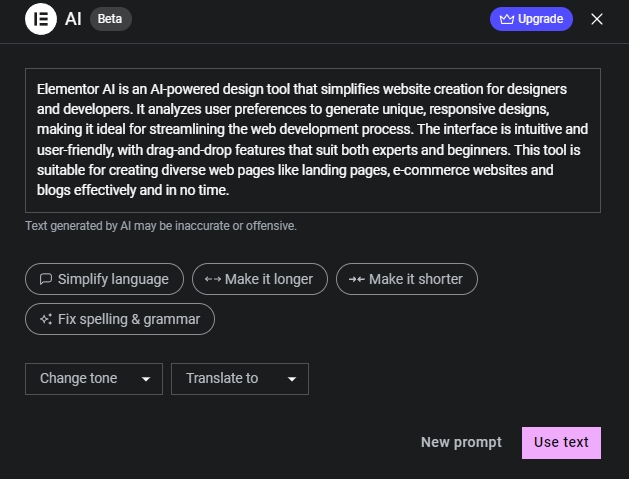Click the expand arrows icon for Make it longer
629x479 pixels.
point(212,280)
